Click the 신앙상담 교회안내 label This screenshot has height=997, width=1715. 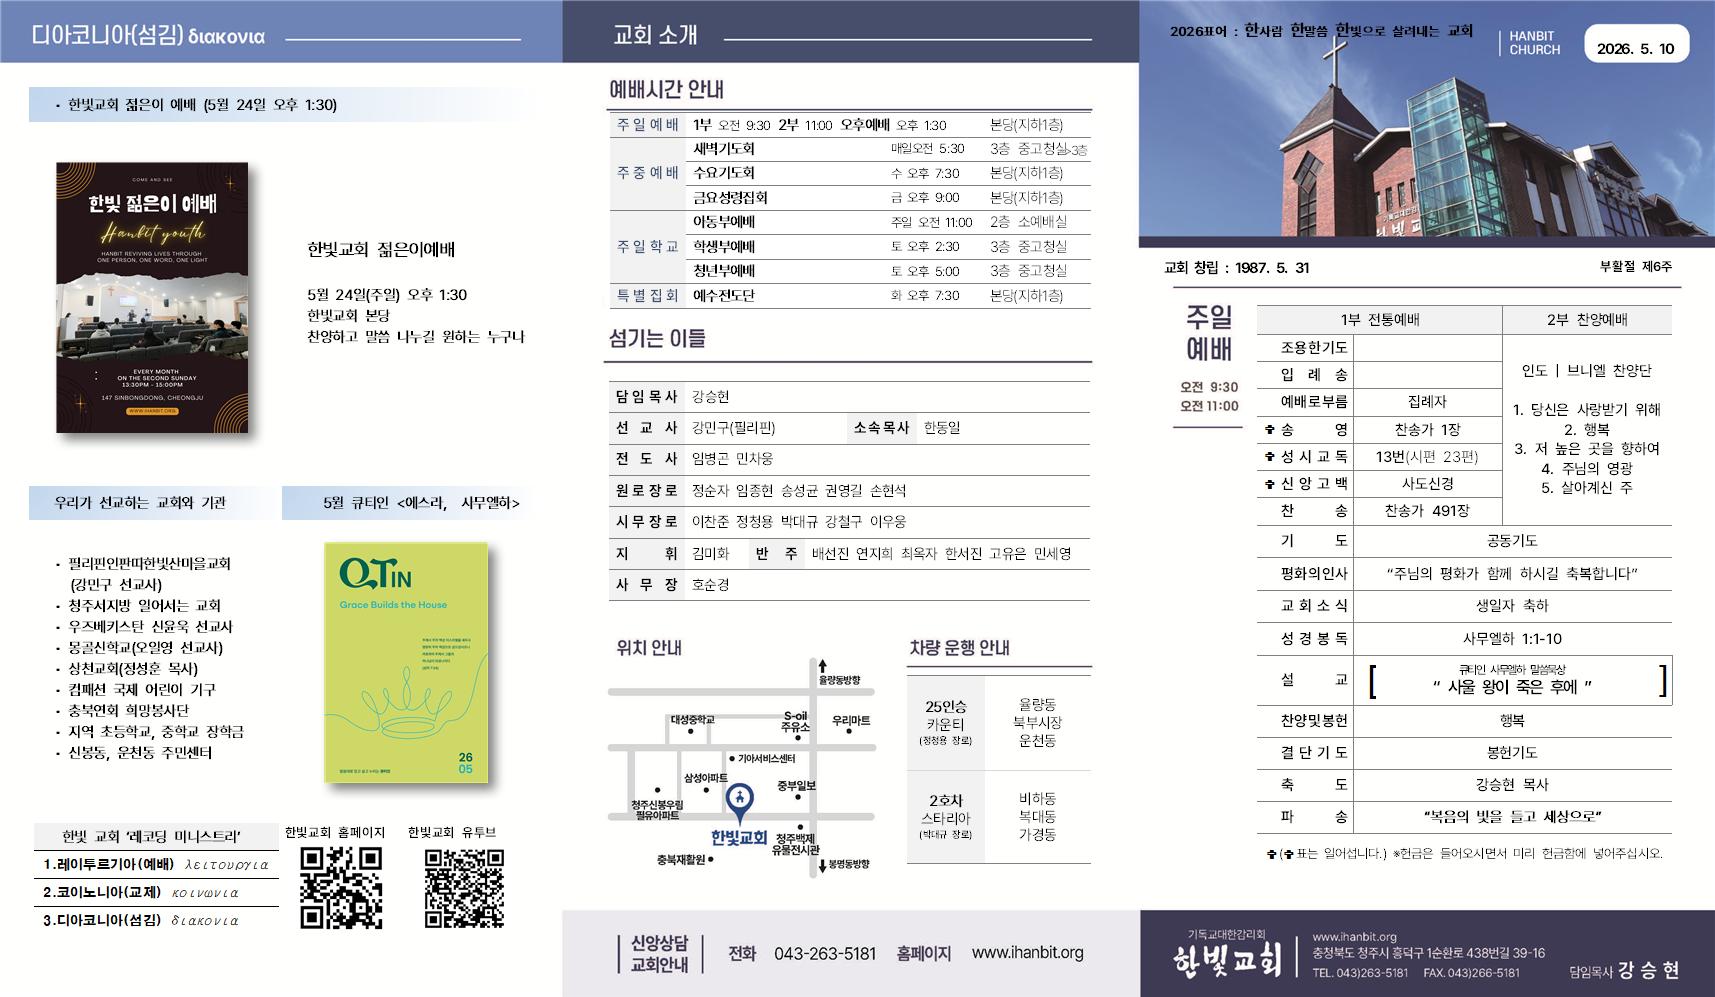[659, 954]
